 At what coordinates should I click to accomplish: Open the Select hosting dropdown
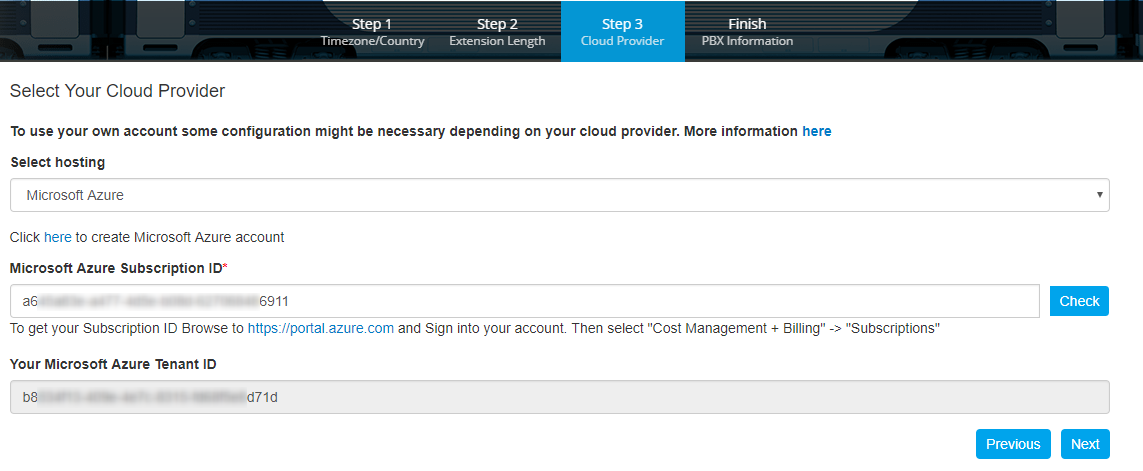point(560,195)
